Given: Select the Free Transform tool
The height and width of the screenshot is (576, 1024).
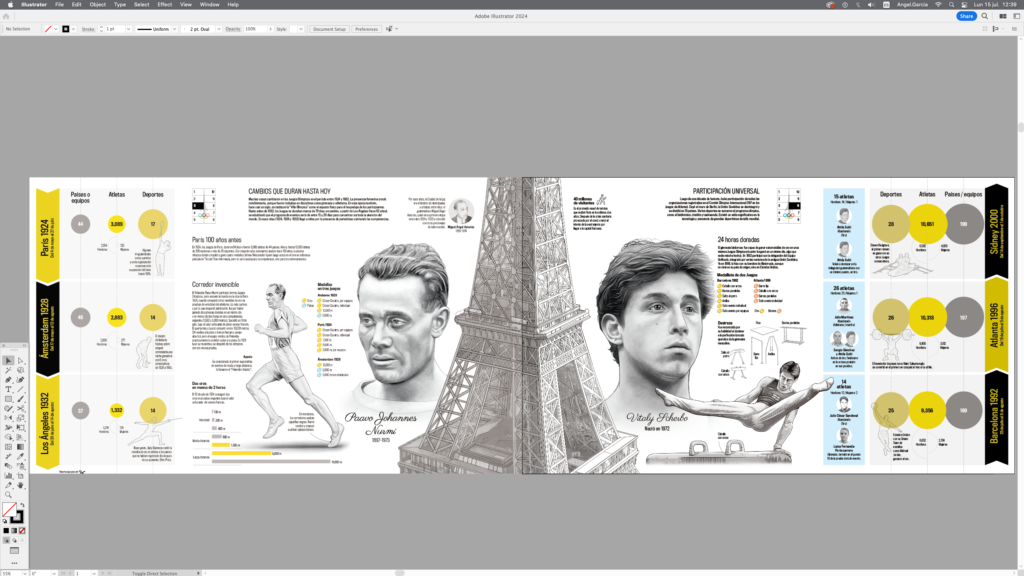Looking at the screenshot, I should pyautogui.click(x=21, y=428).
